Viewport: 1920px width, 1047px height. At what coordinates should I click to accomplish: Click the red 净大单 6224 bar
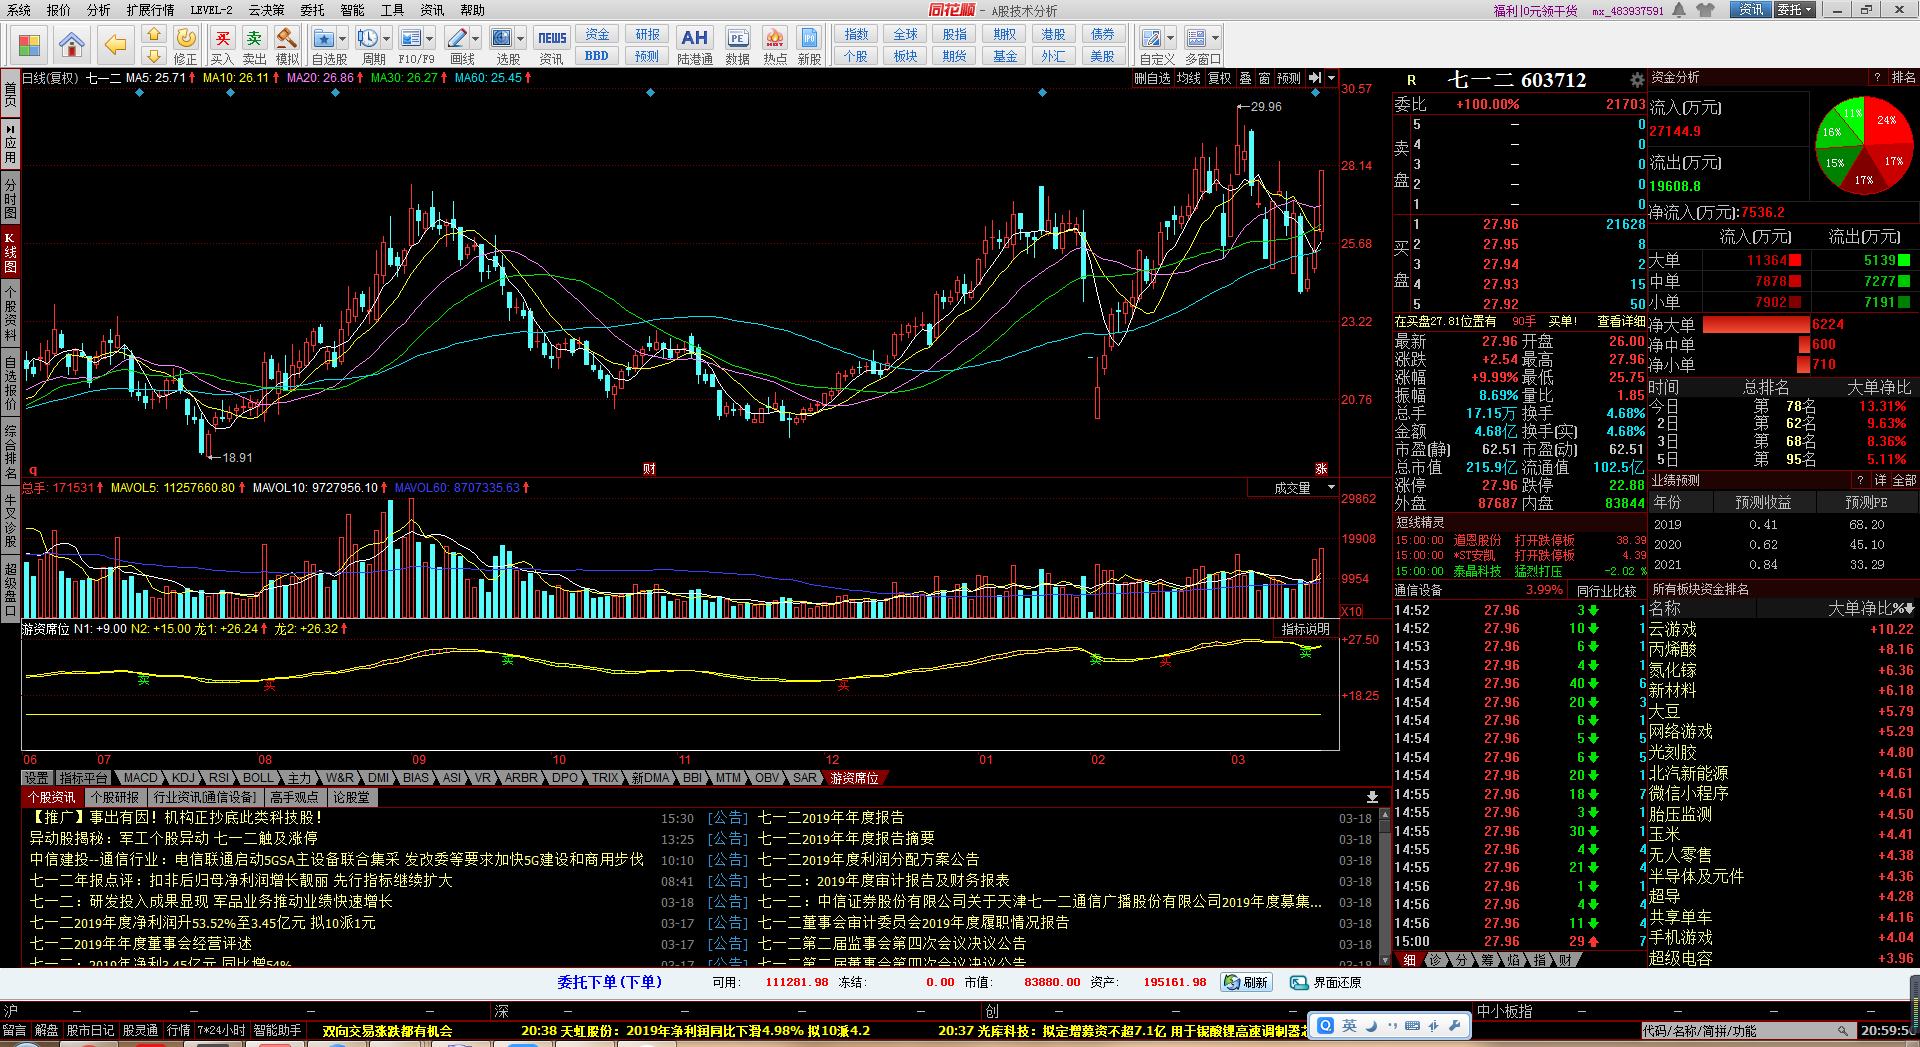pyautogui.click(x=1756, y=324)
